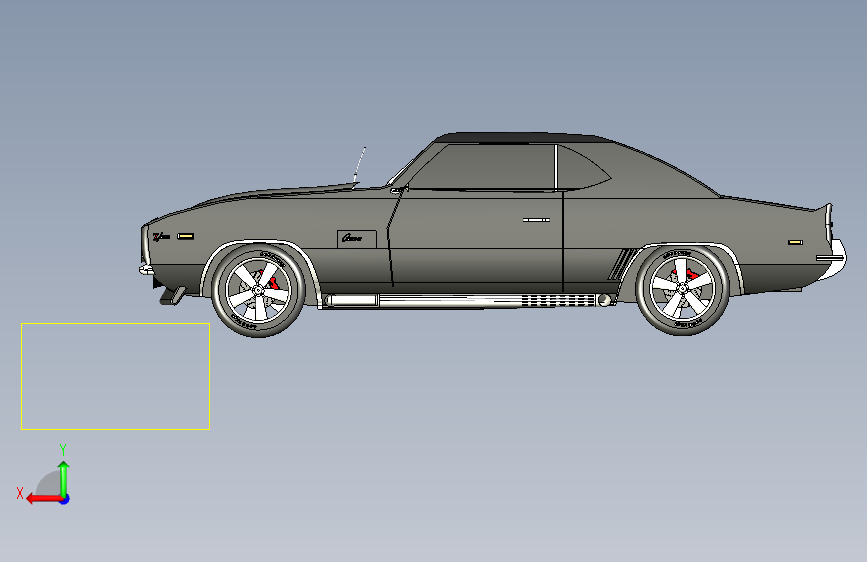
Task: Click the red X axis arrow of triad
Action: pos(43,499)
